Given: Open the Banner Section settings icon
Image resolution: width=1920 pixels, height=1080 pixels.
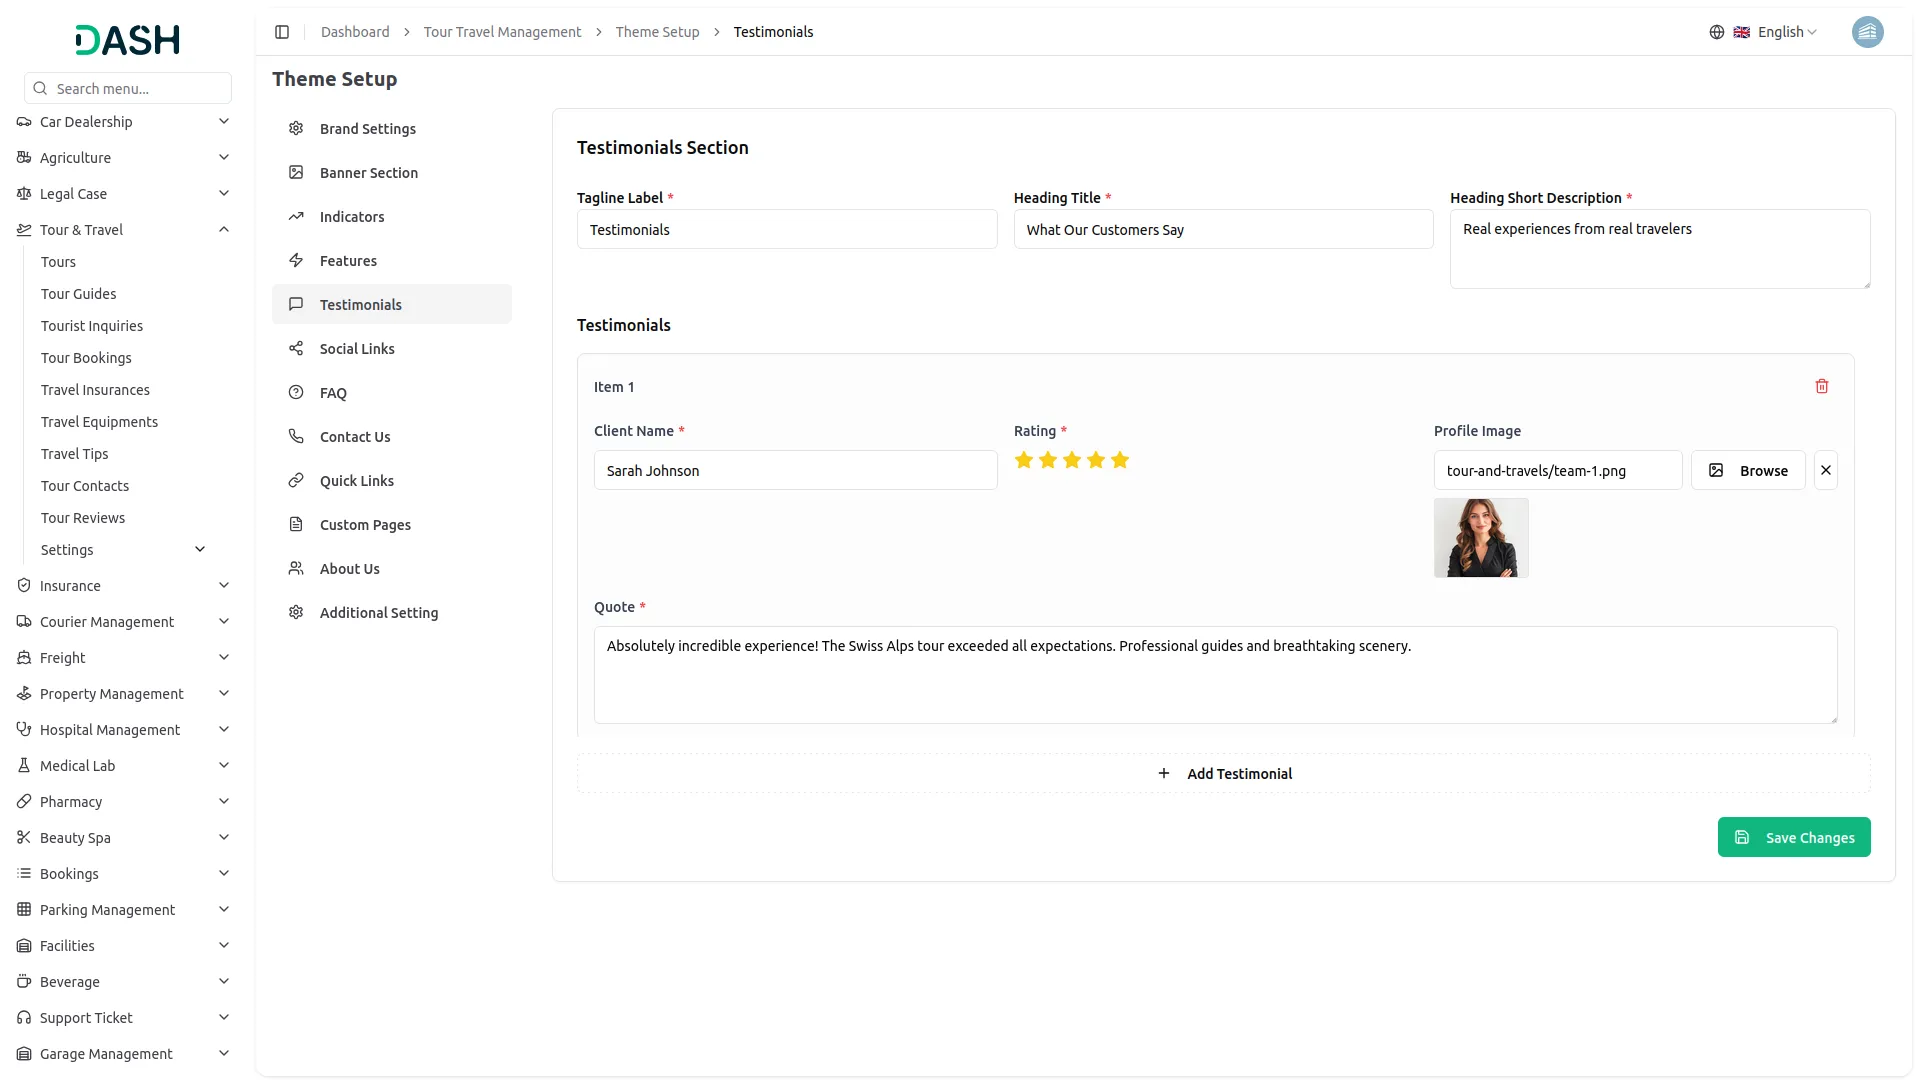Looking at the screenshot, I should coord(295,172).
